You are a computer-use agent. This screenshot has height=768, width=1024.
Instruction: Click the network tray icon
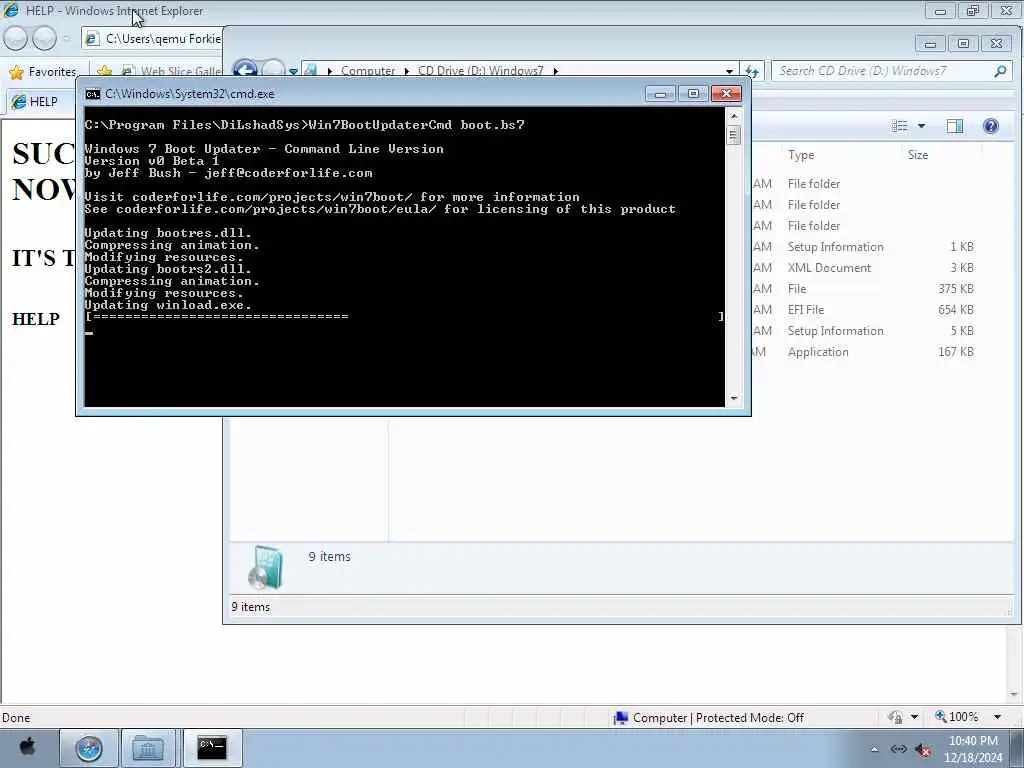899,749
